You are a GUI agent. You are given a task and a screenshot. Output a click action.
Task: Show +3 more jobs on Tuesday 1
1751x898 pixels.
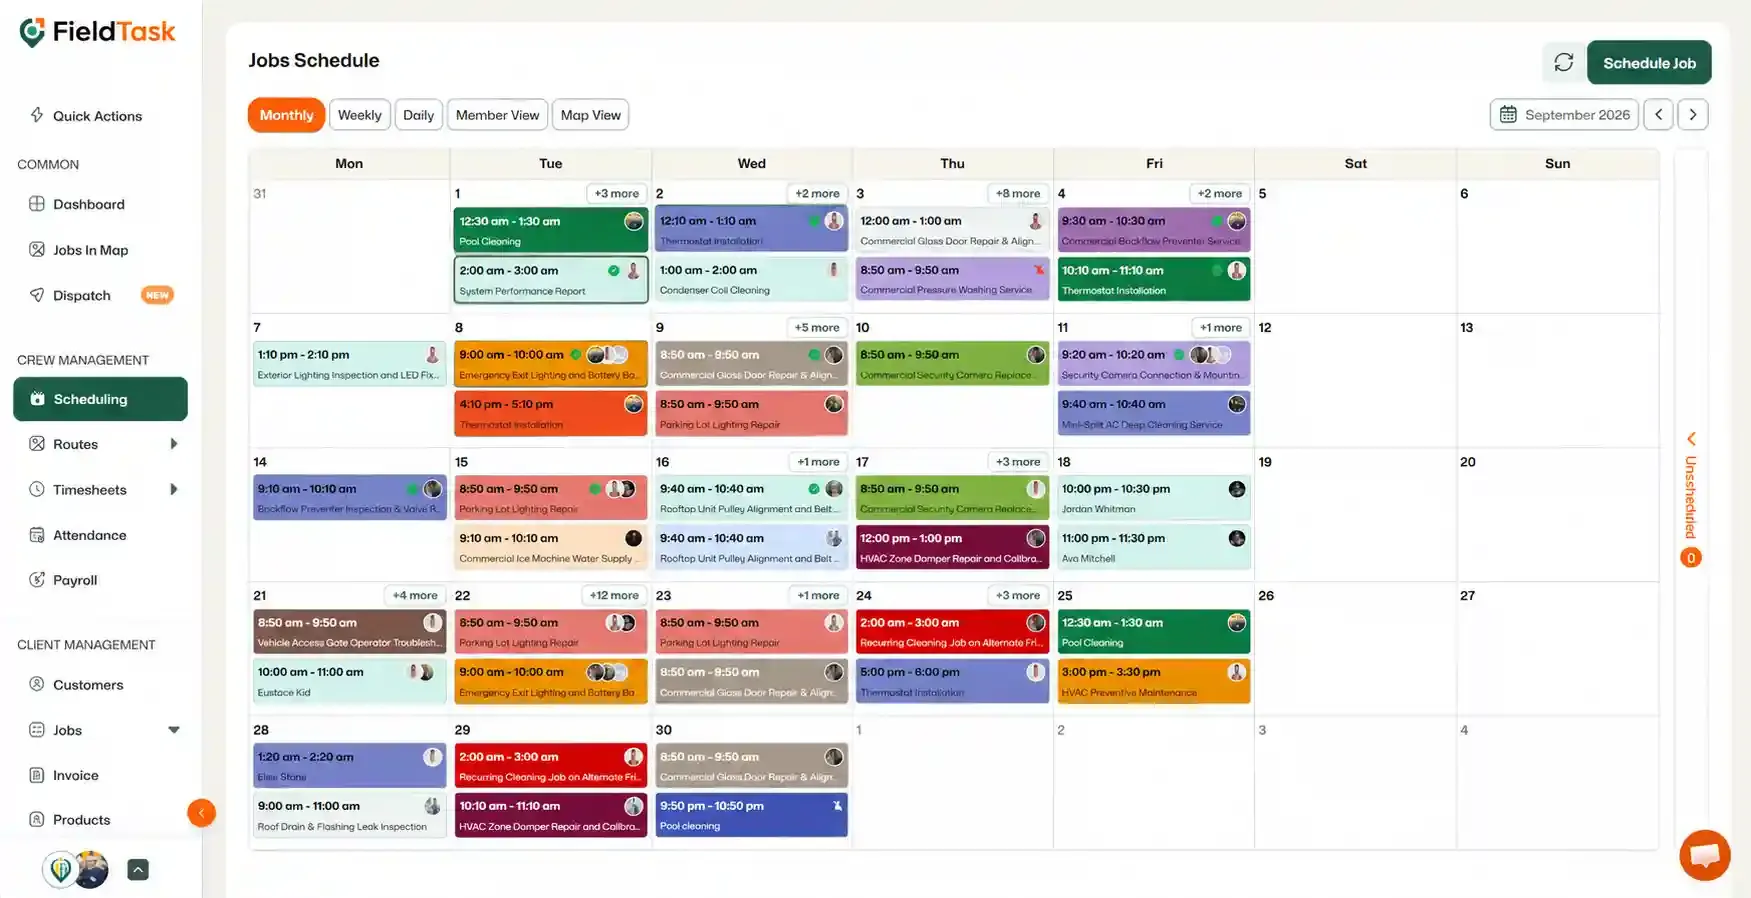616,193
